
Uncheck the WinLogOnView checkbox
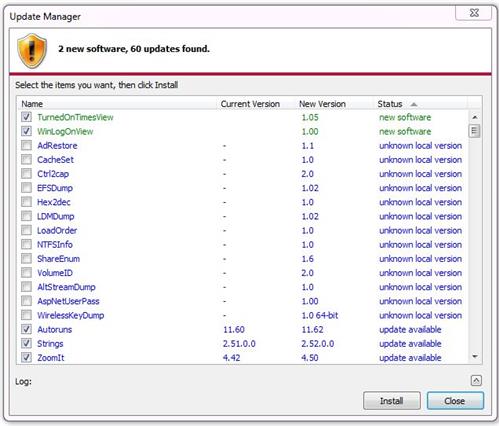pos(26,131)
